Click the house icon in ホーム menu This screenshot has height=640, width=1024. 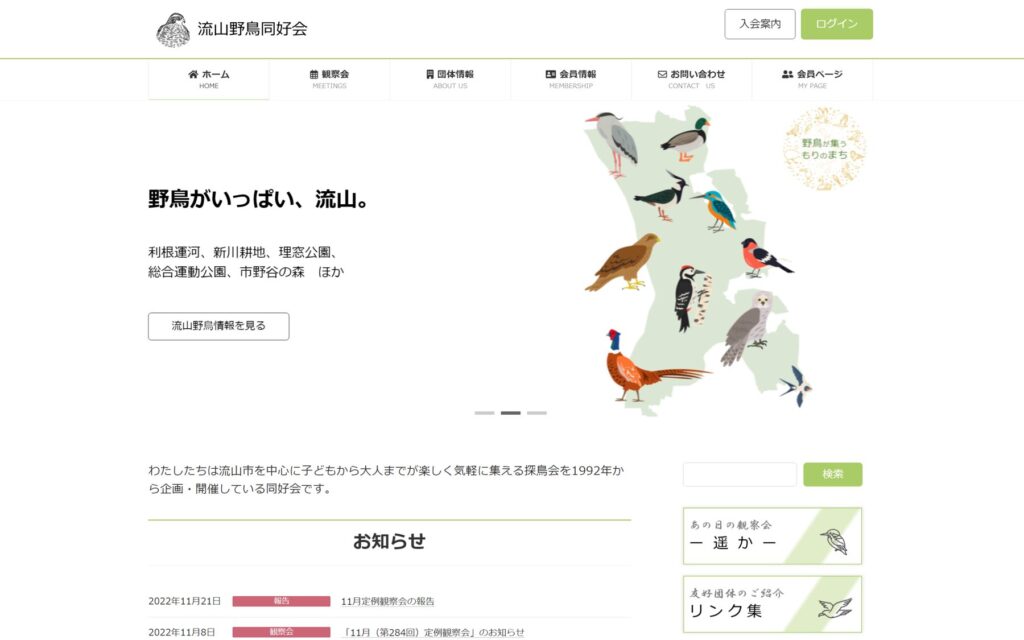pyautogui.click(x=193, y=74)
